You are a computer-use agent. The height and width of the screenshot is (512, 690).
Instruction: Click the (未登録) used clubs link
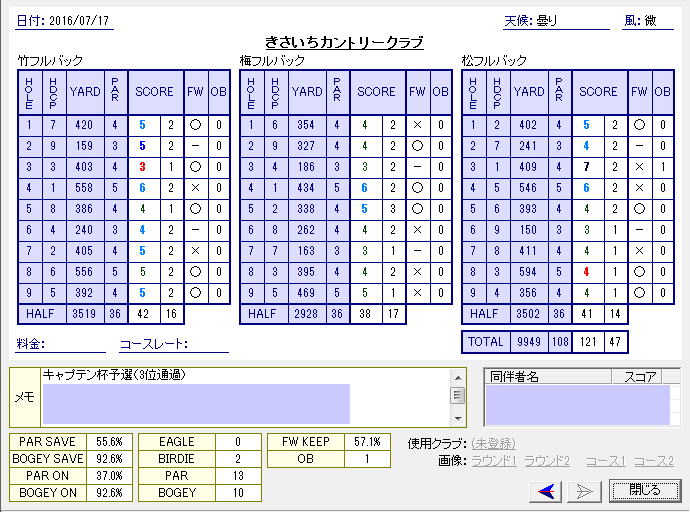[493, 443]
